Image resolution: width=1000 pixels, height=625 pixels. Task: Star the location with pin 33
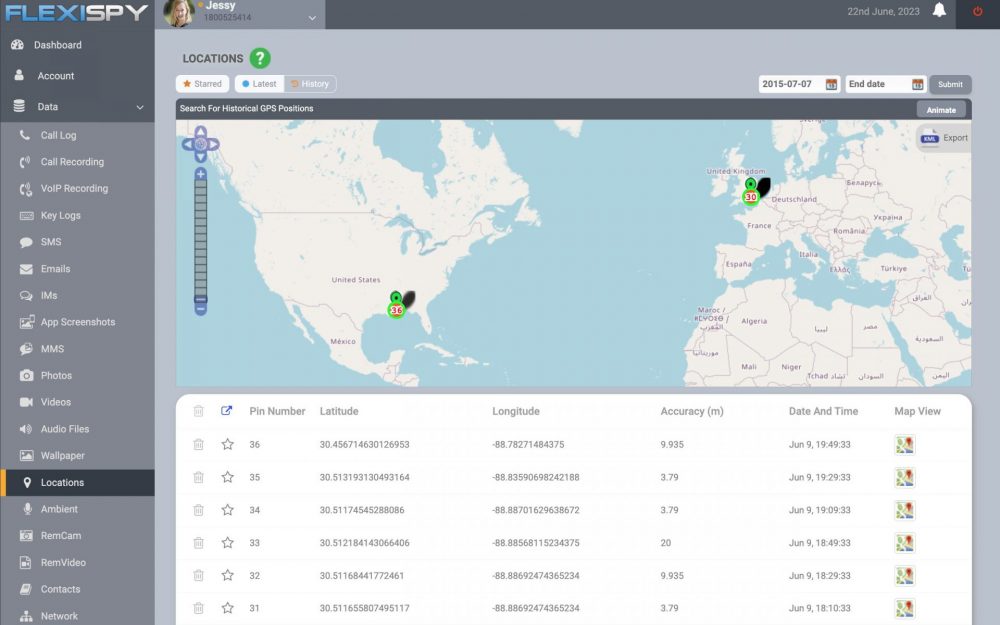coord(228,543)
